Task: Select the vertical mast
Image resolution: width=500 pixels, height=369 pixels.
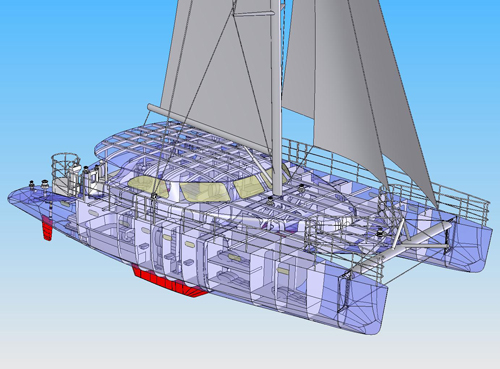Action: click(x=276, y=98)
